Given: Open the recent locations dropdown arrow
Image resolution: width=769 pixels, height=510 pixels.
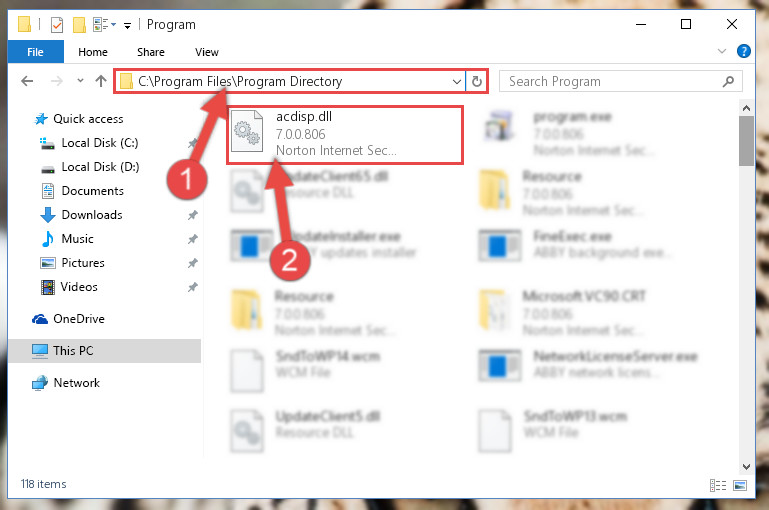Looking at the screenshot, I should click(80, 80).
